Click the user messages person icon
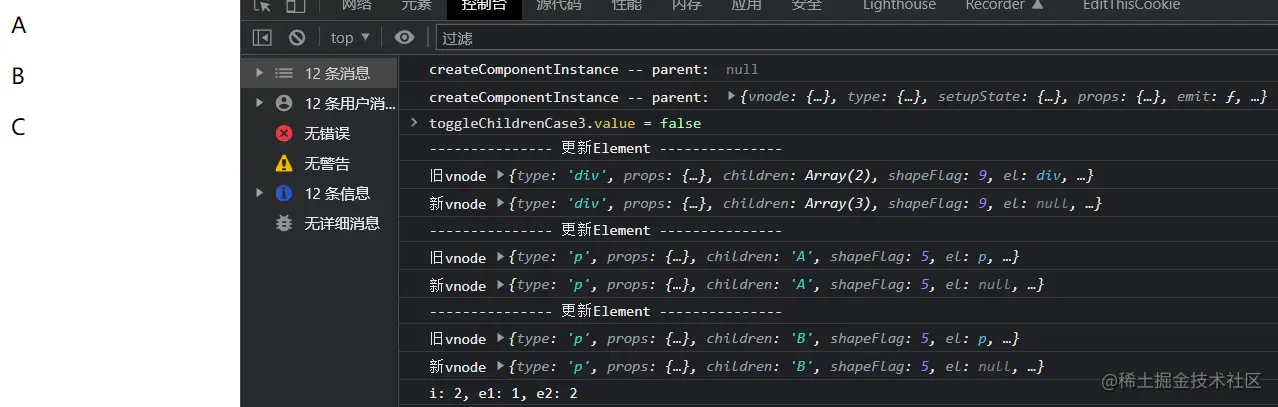 point(284,103)
